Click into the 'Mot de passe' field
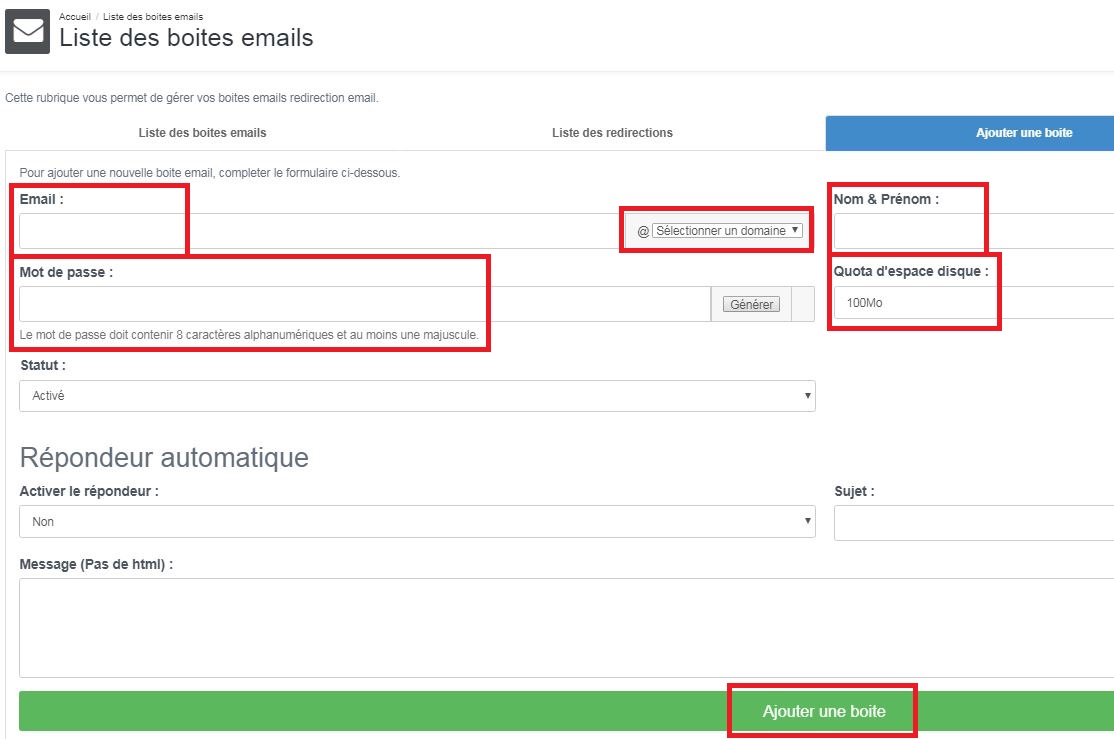1114x739 pixels. click(364, 304)
